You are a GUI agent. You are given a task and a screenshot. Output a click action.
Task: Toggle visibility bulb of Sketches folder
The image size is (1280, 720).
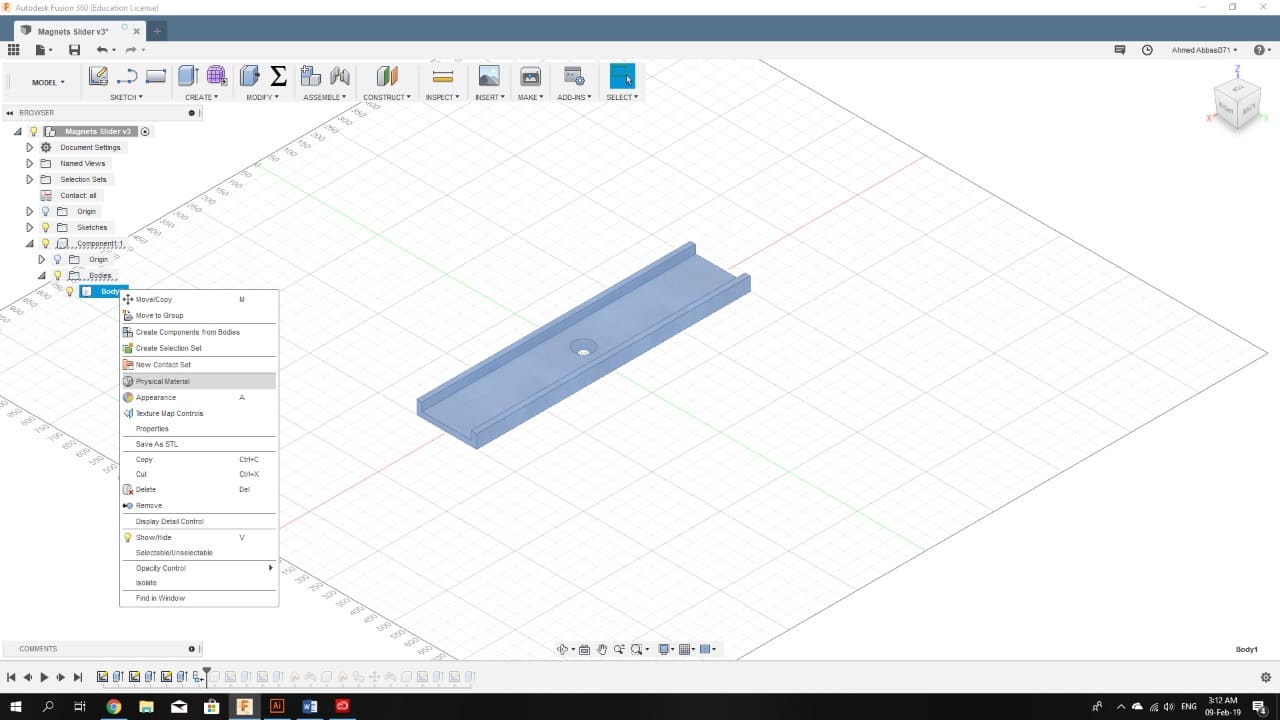[x=45, y=227]
